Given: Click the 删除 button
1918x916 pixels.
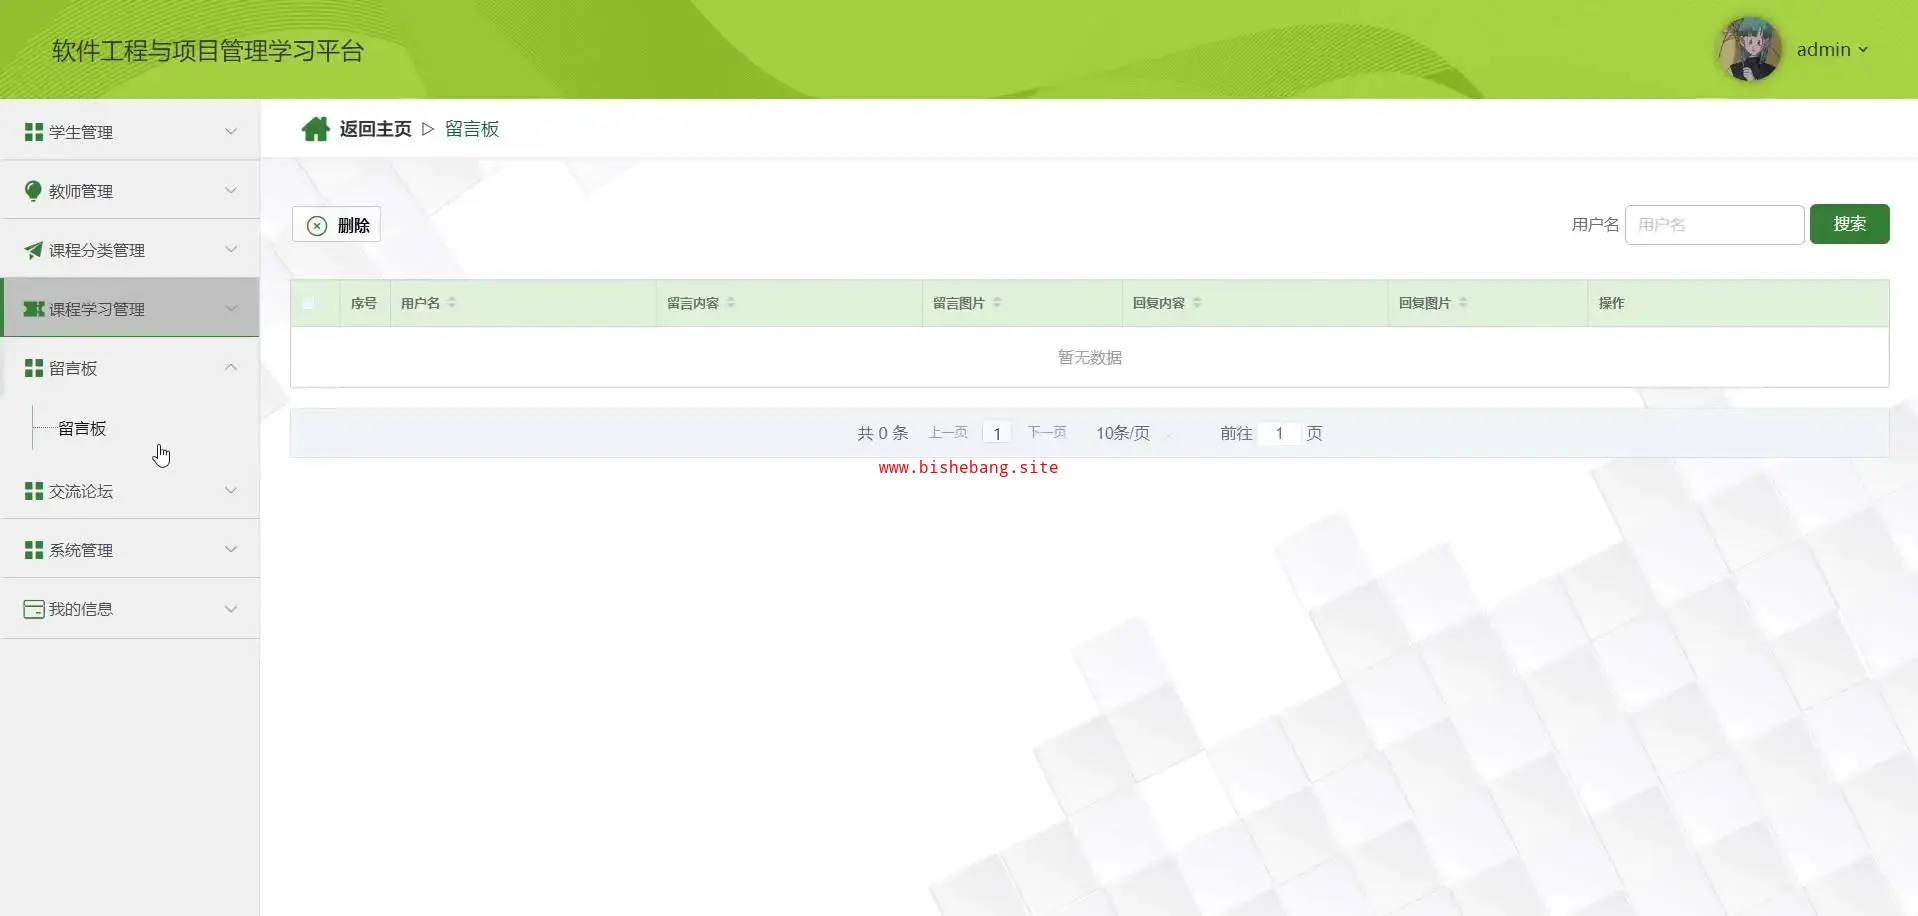Looking at the screenshot, I should tap(336, 225).
